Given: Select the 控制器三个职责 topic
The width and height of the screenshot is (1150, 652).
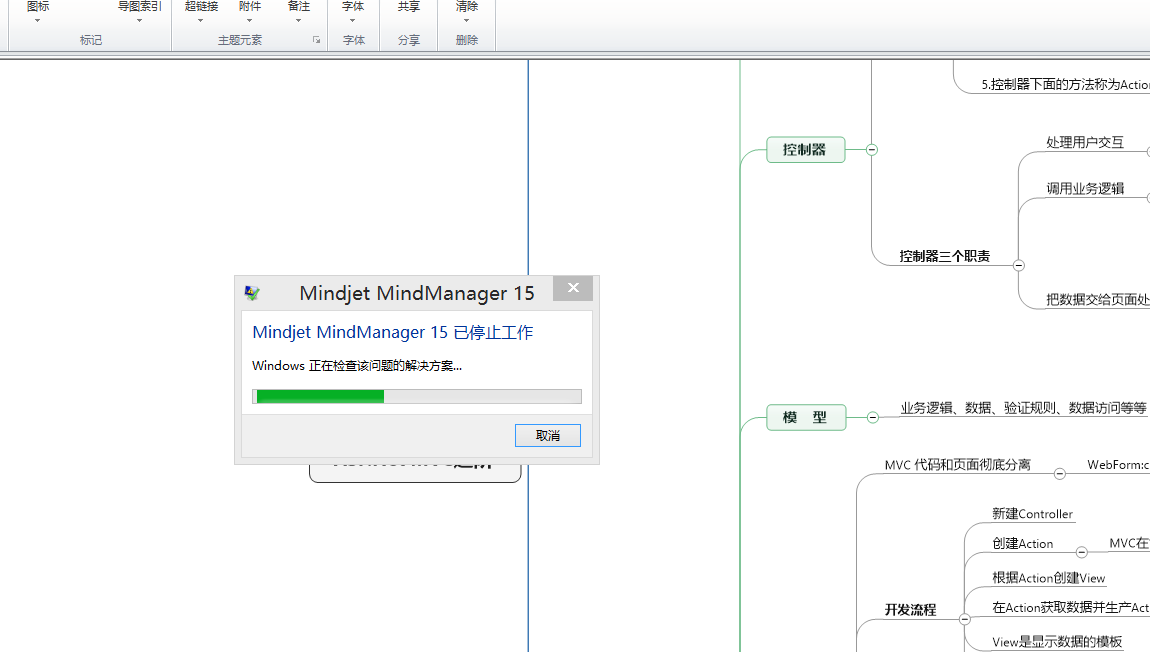Looking at the screenshot, I should pos(945,256).
